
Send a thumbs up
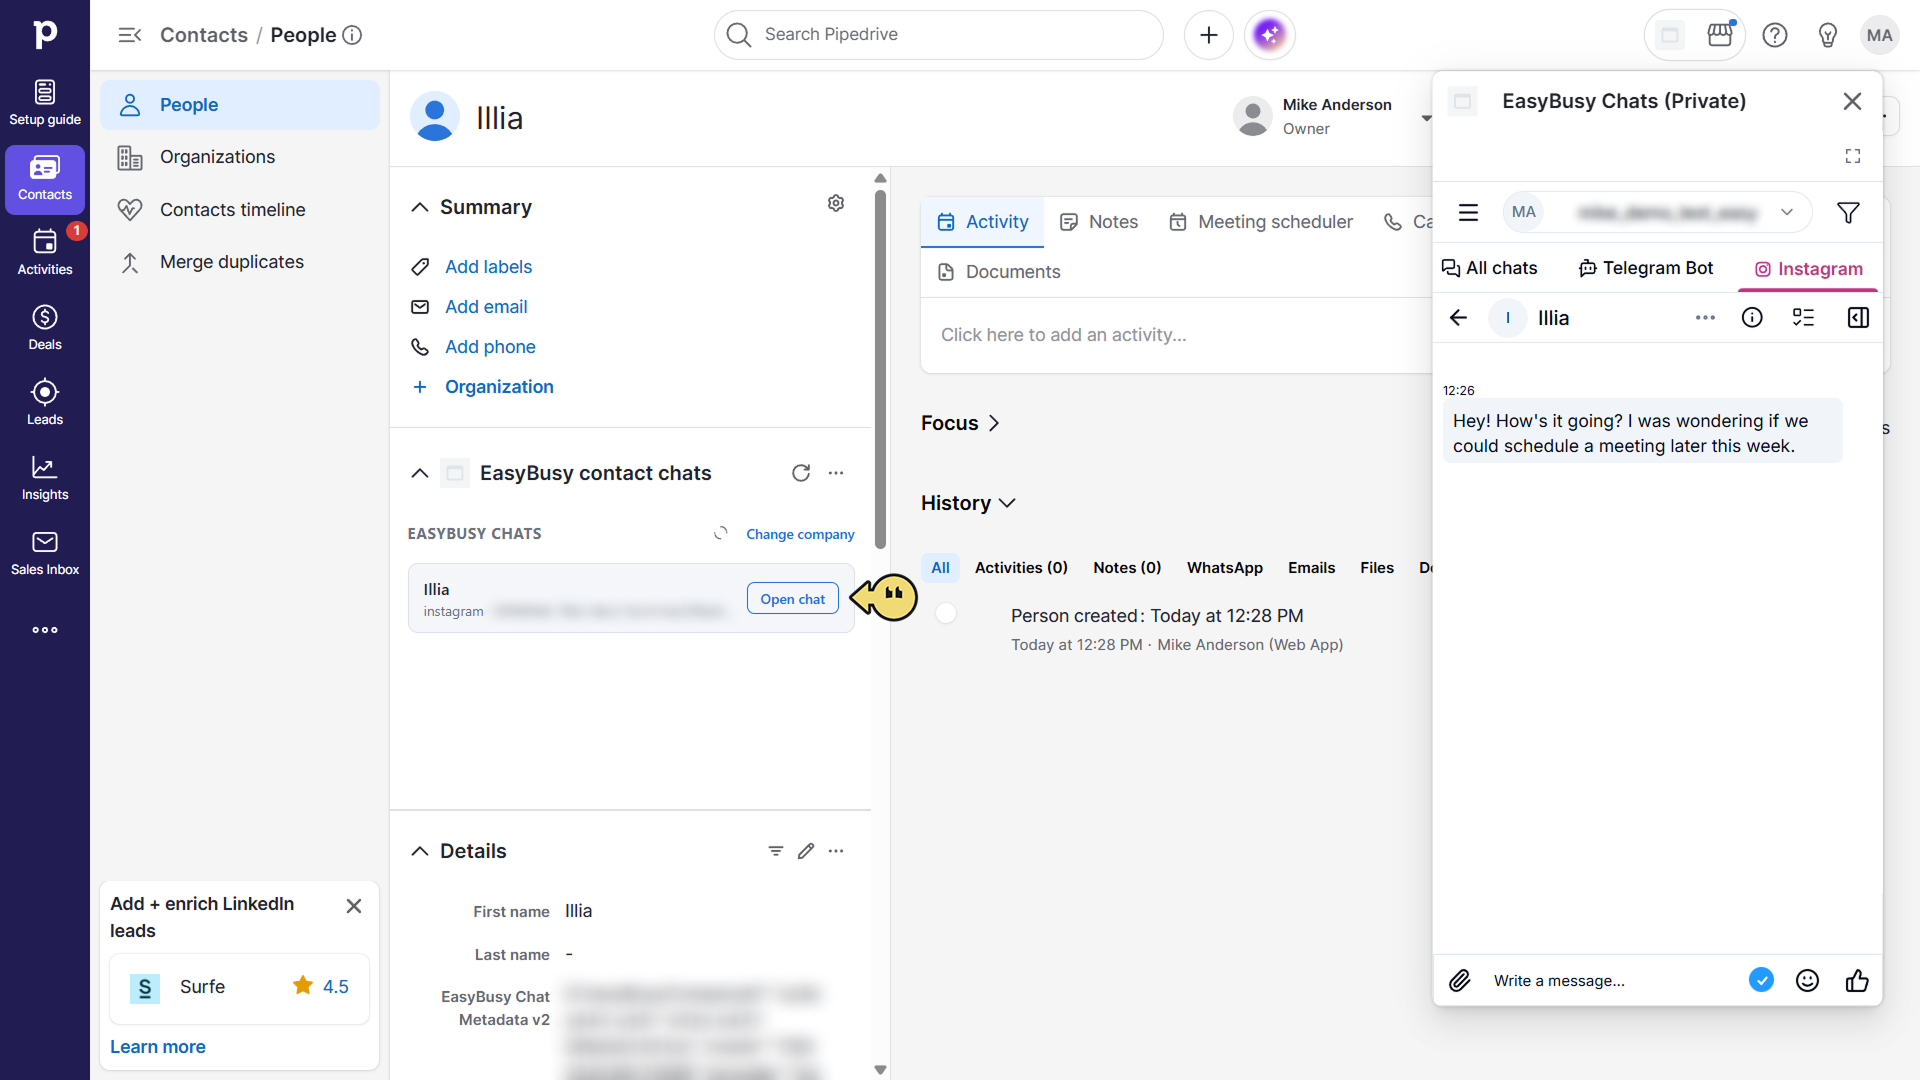pyautogui.click(x=1857, y=981)
